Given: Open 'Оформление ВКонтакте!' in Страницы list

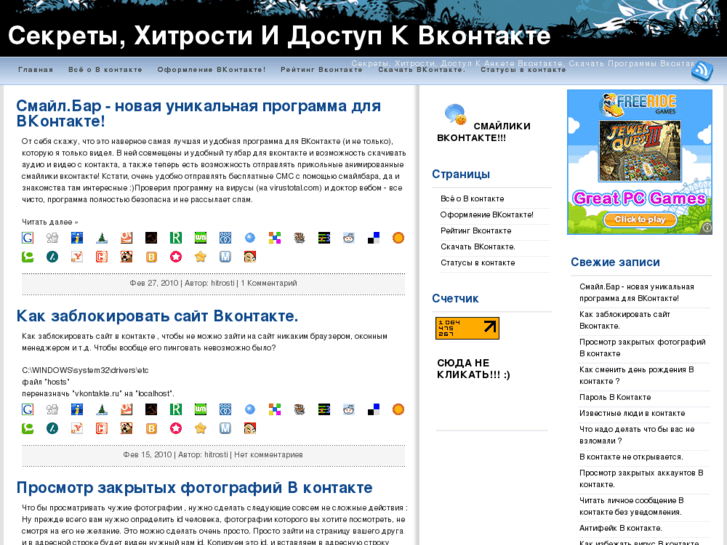Looking at the screenshot, I should pos(487,215).
